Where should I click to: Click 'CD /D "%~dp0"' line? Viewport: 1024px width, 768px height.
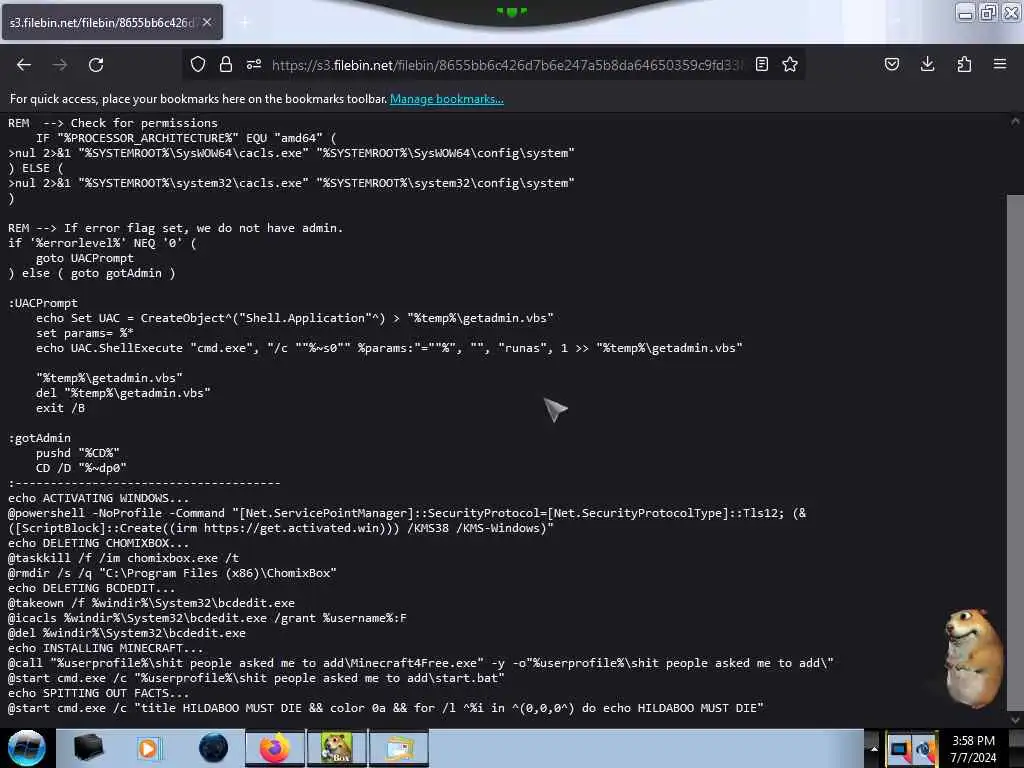(81, 468)
